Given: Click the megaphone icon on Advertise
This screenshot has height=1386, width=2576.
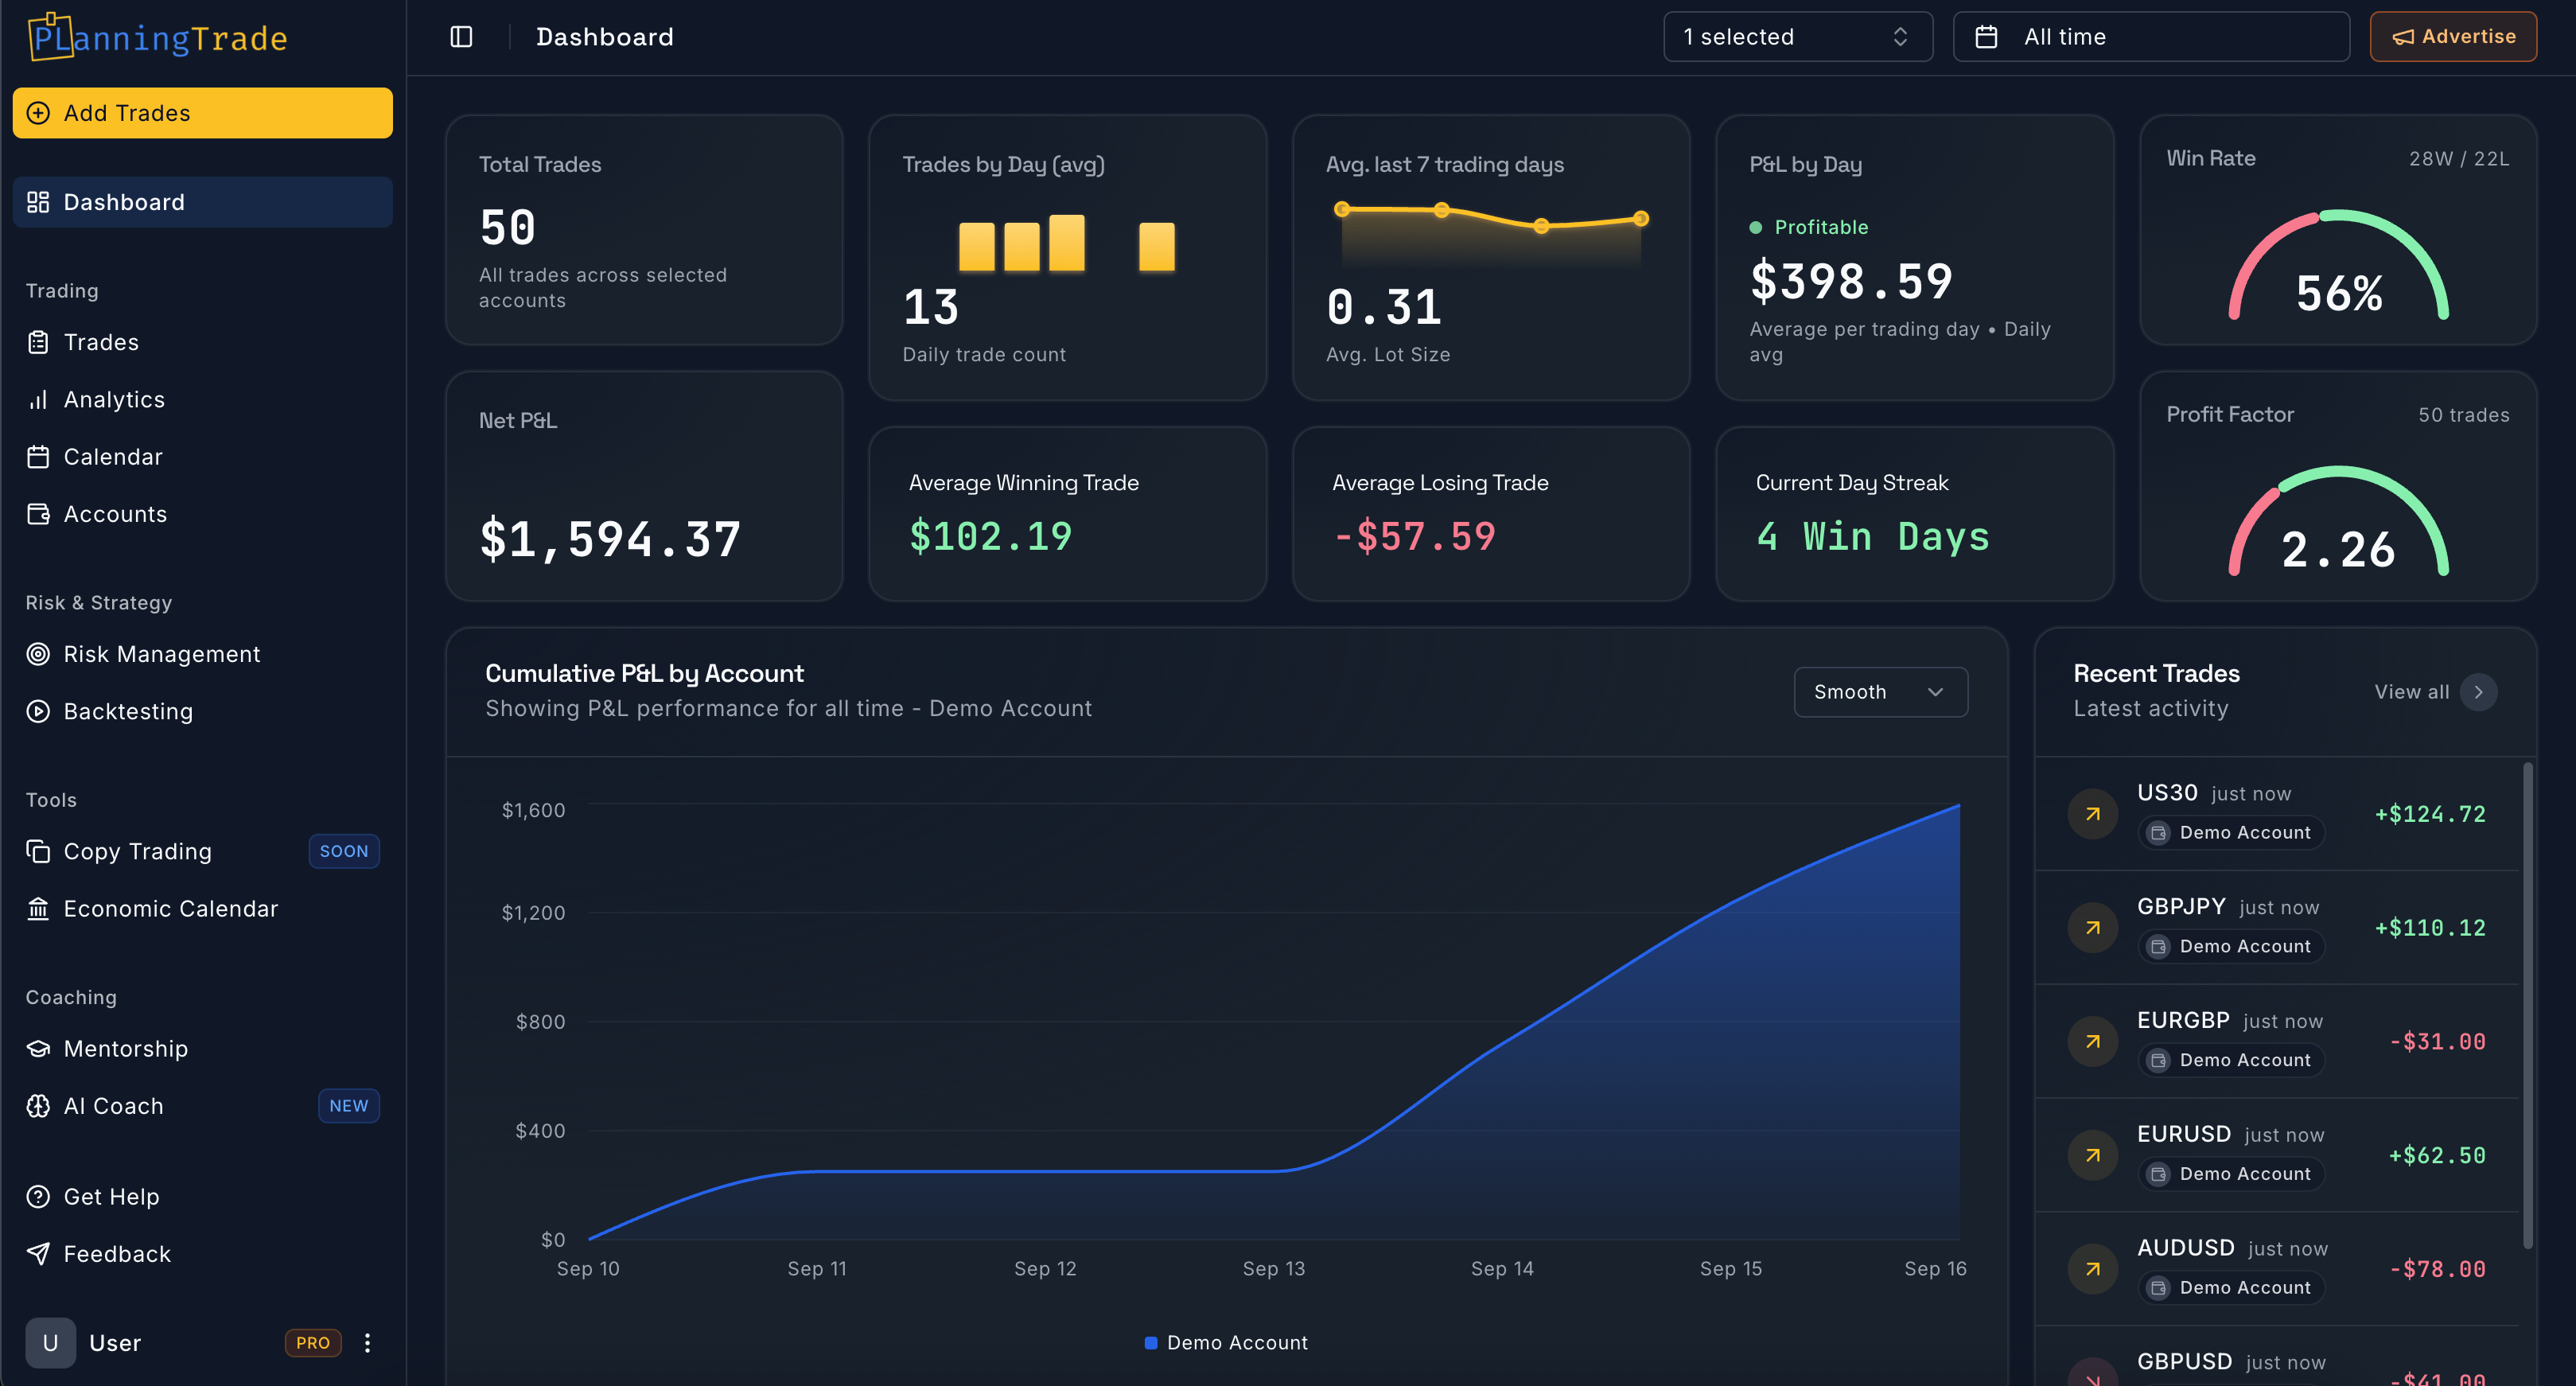Looking at the screenshot, I should coord(2403,37).
